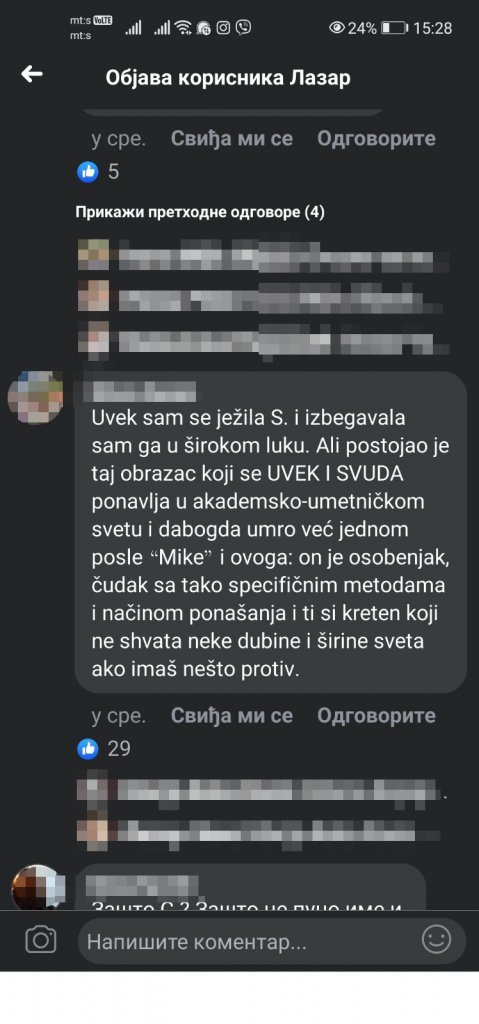Image resolution: width=479 pixels, height=1024 pixels.
Task: Tap the like reaction icon beside 5
Action: pyautogui.click(x=88, y=172)
